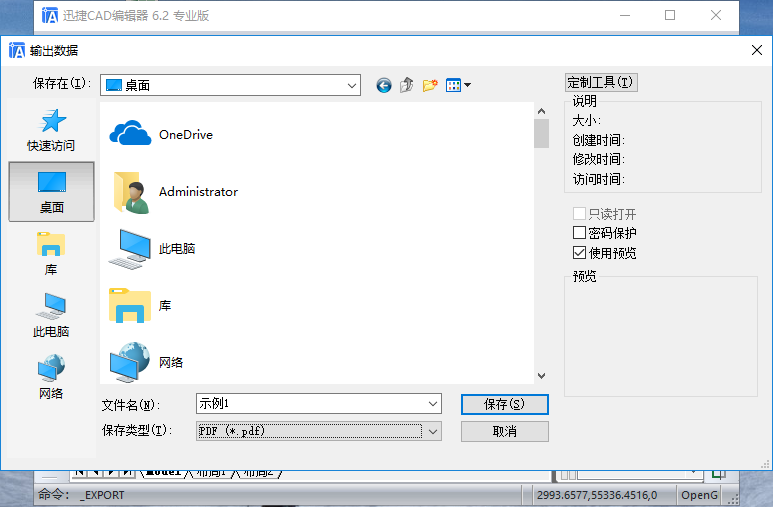This screenshot has width=773, height=507.
Task: Select 网络 in the places sidebar
Action: click(x=51, y=377)
